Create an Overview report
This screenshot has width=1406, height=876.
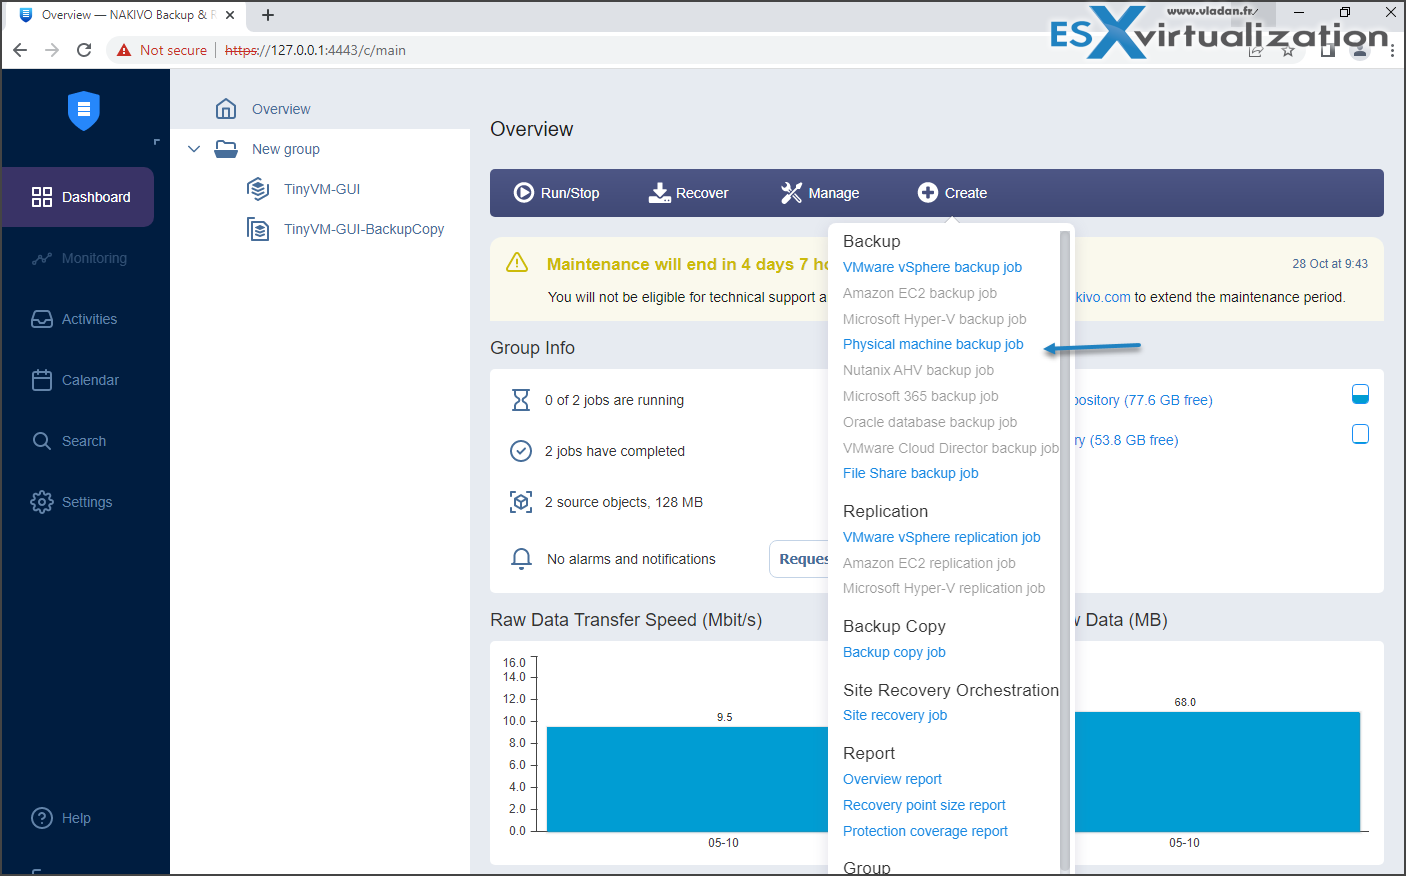pos(892,779)
